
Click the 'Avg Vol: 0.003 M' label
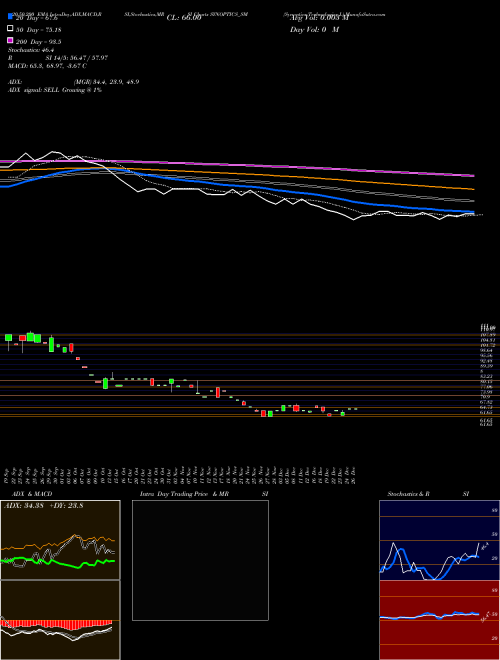pos(319,17)
